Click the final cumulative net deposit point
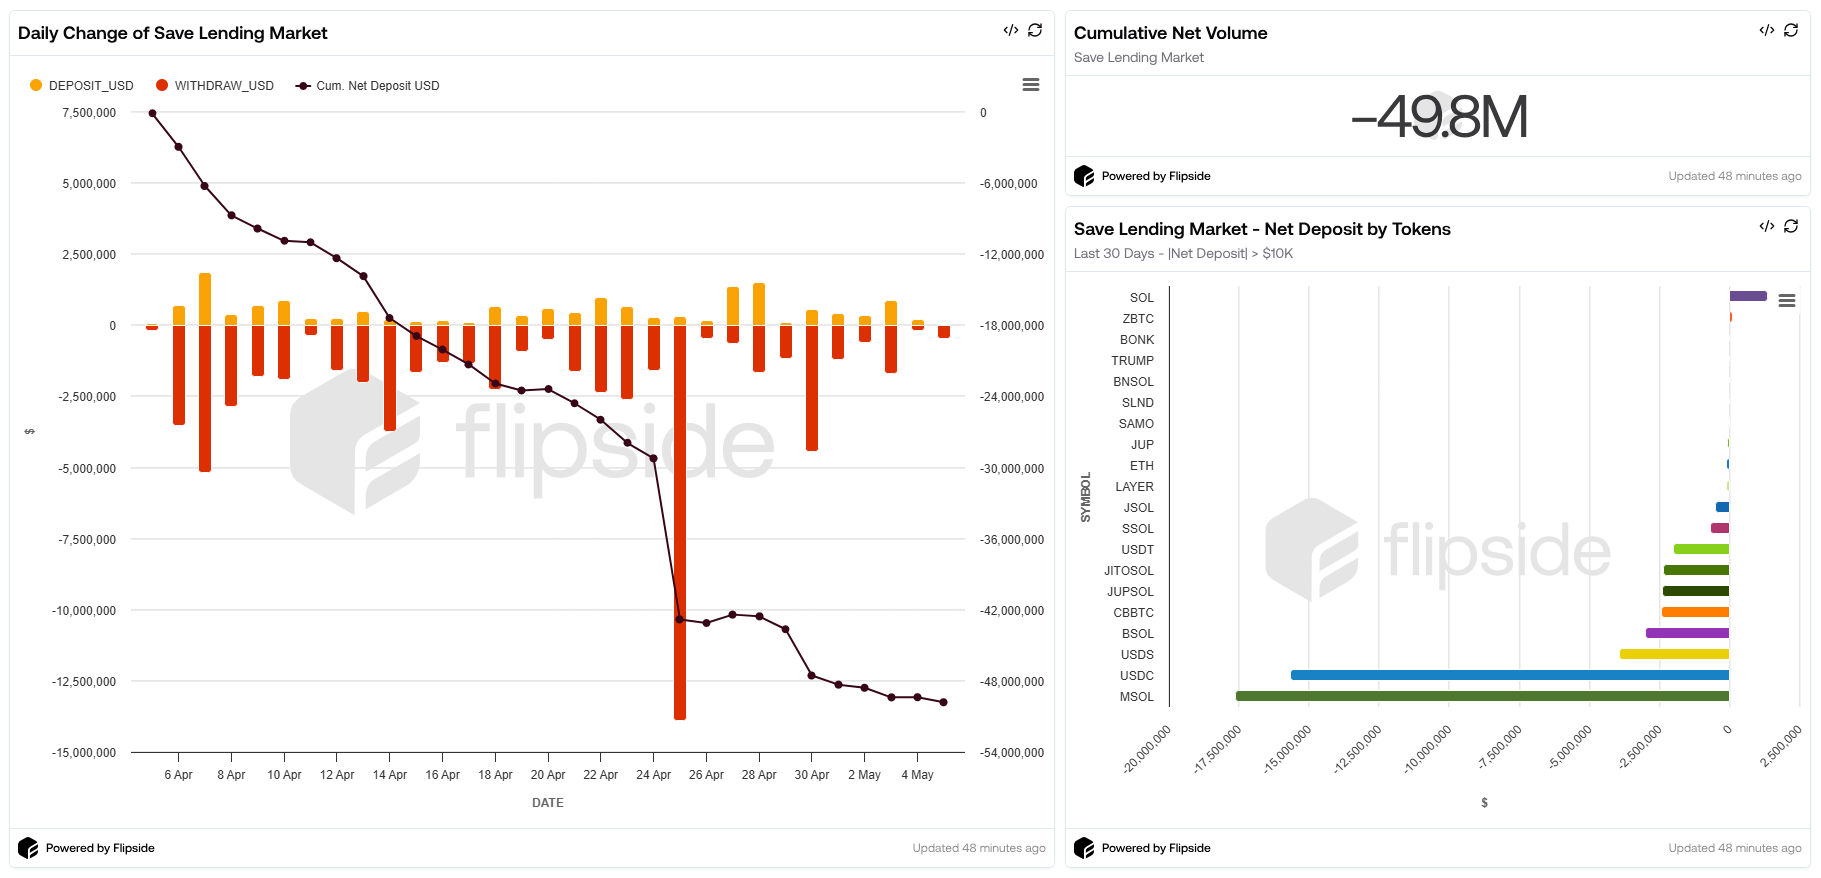 943,702
